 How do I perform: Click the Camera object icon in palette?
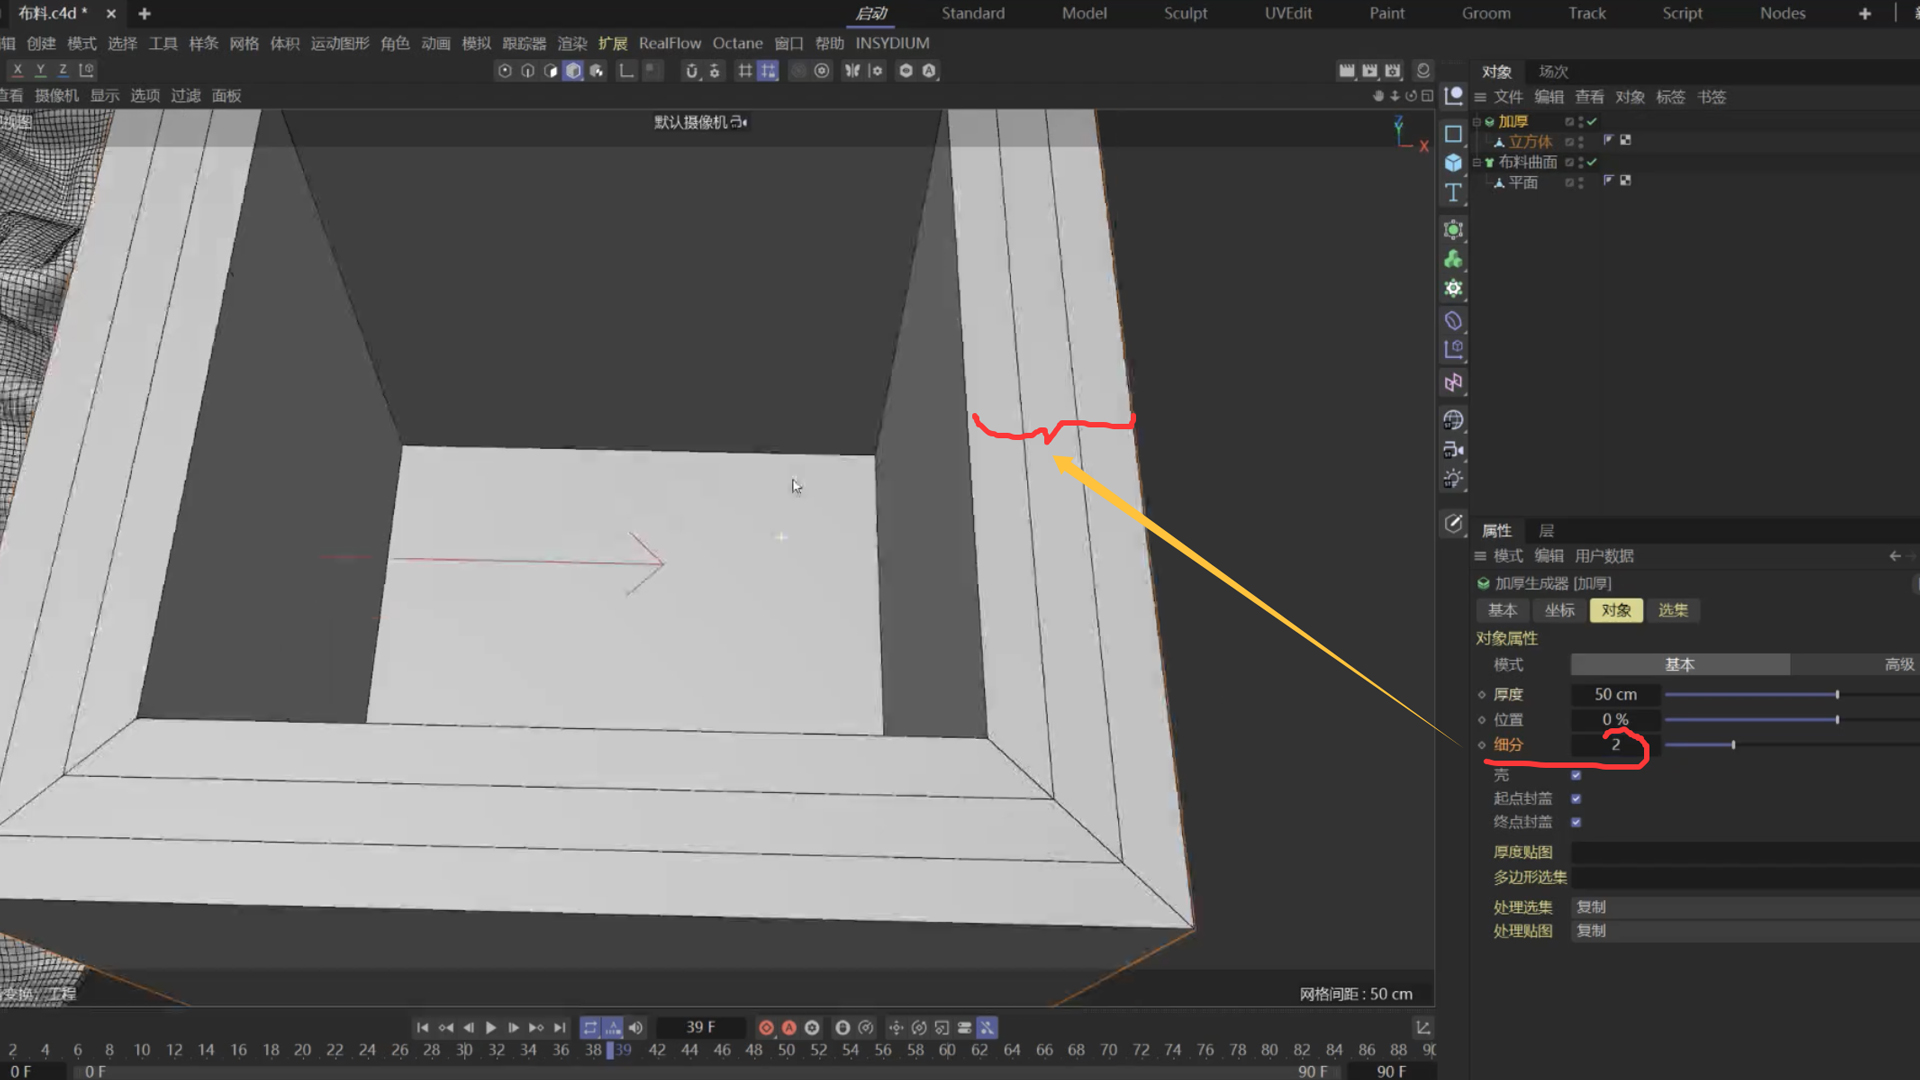(1453, 450)
